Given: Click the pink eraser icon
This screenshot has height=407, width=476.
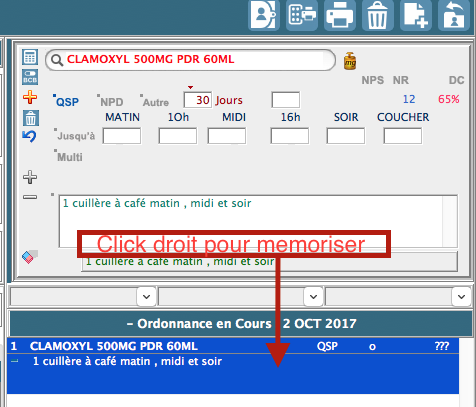Looking at the screenshot, I should pyautogui.click(x=30, y=257).
